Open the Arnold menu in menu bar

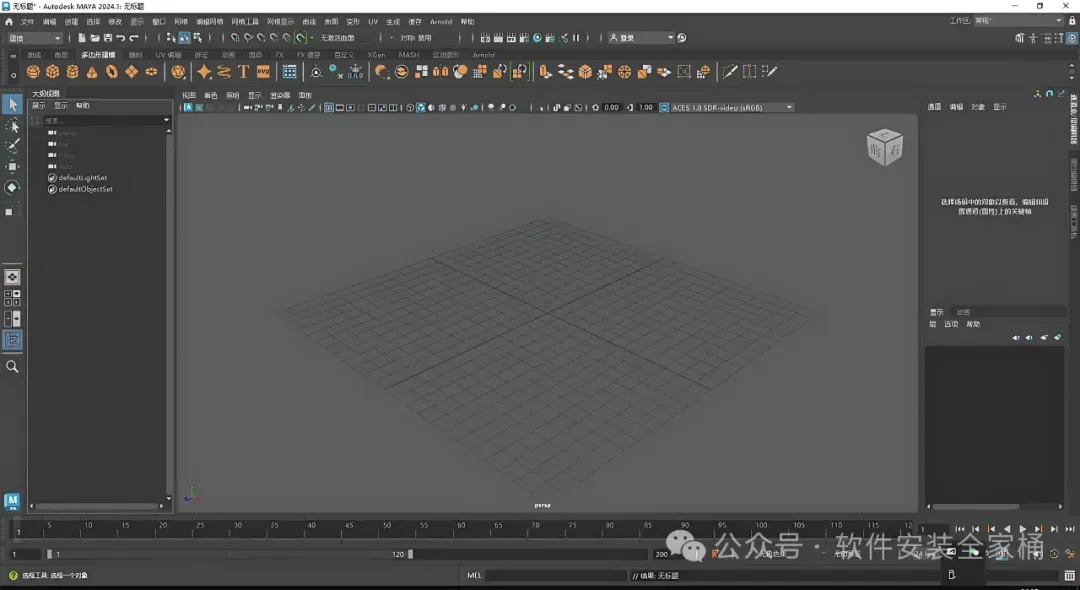(440, 21)
